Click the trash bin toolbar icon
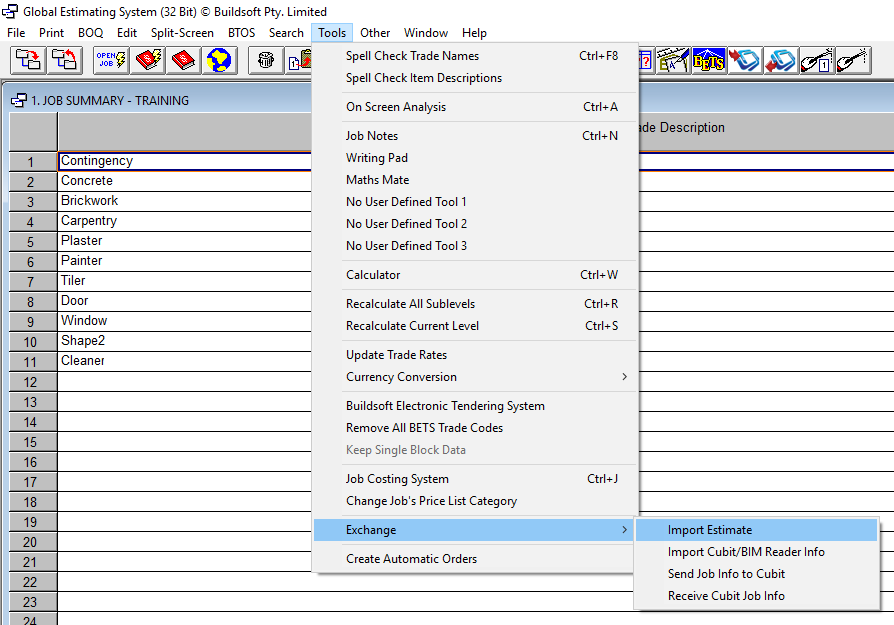This screenshot has height=625, width=894. 265,61
